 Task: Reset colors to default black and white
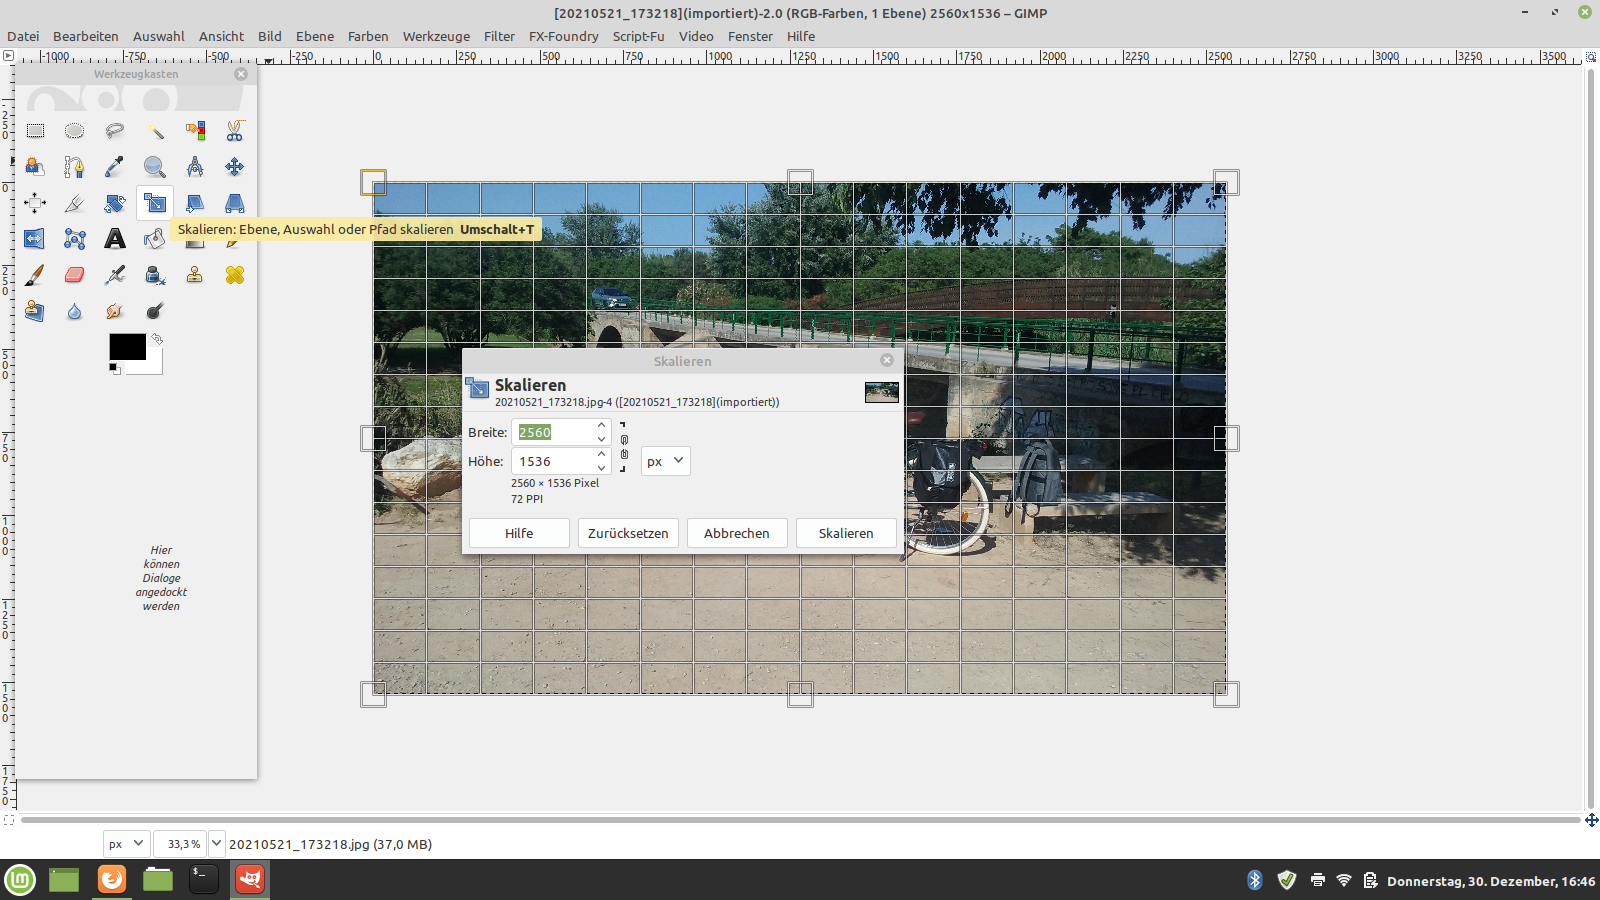coord(114,369)
